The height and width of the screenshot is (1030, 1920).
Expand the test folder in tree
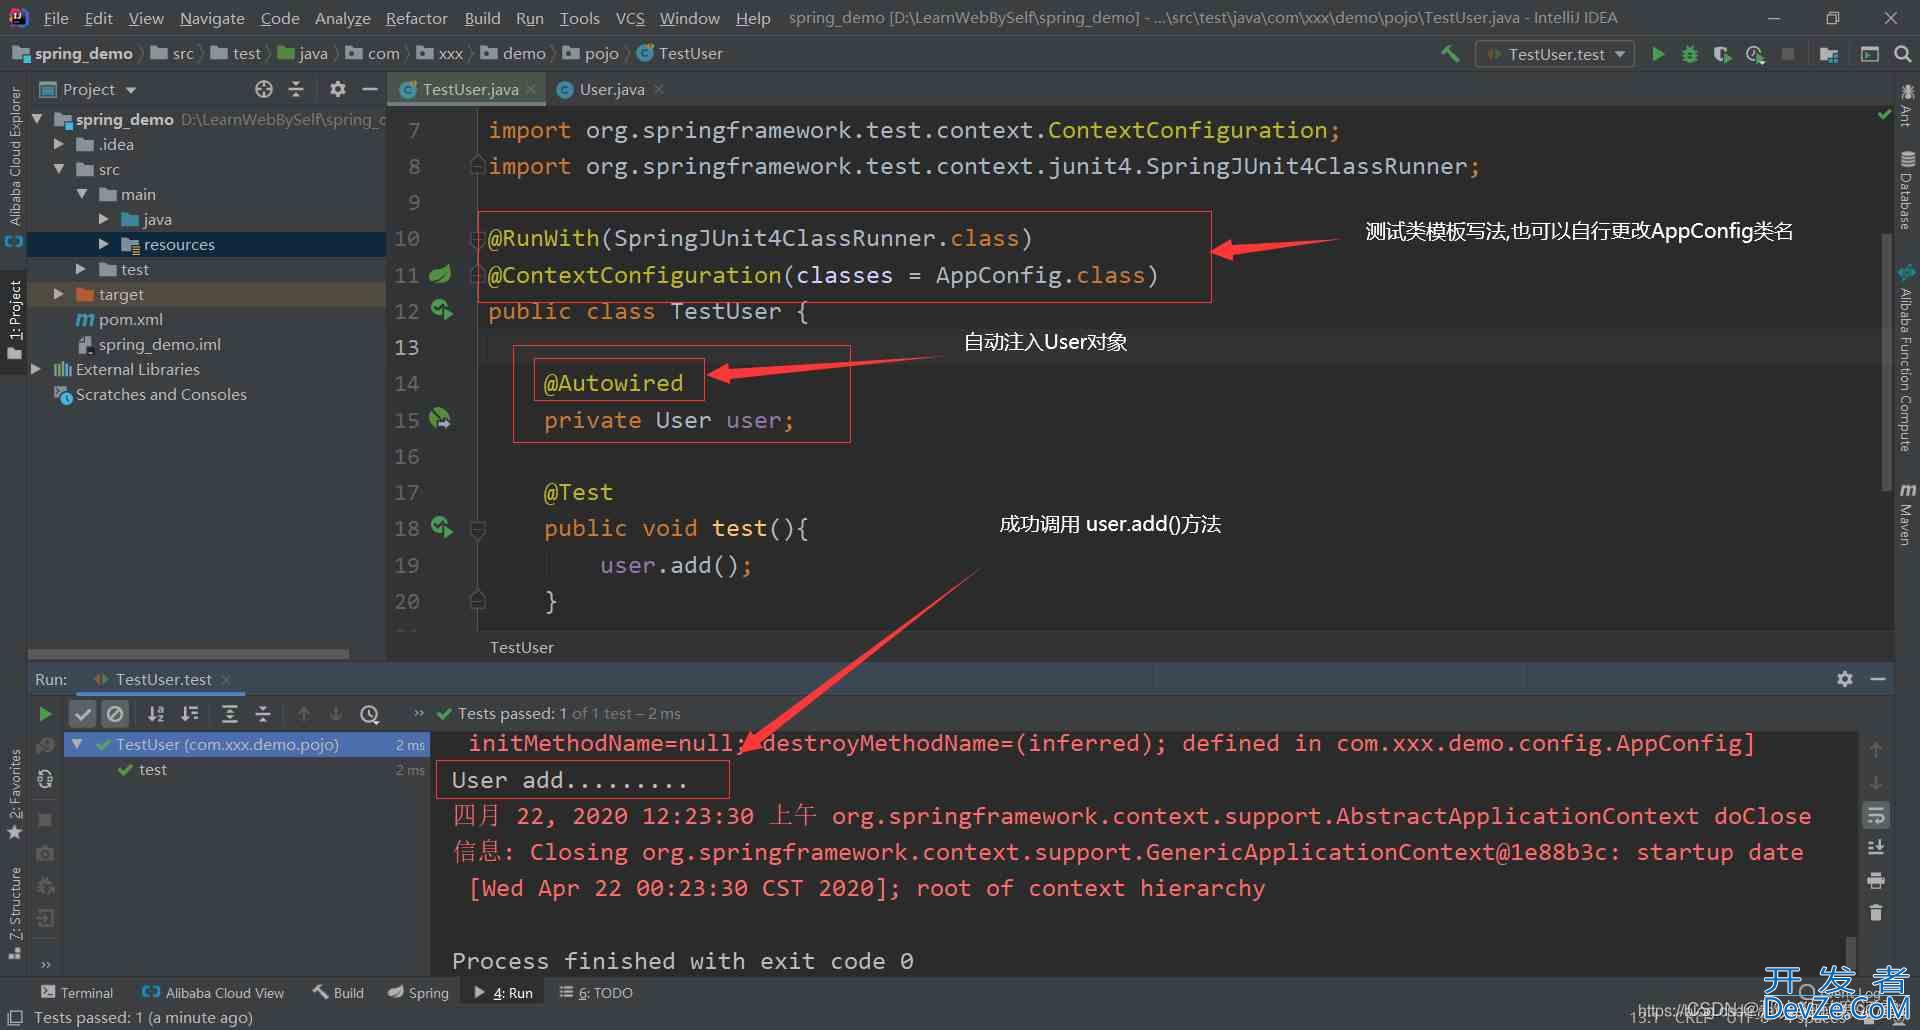point(81,269)
